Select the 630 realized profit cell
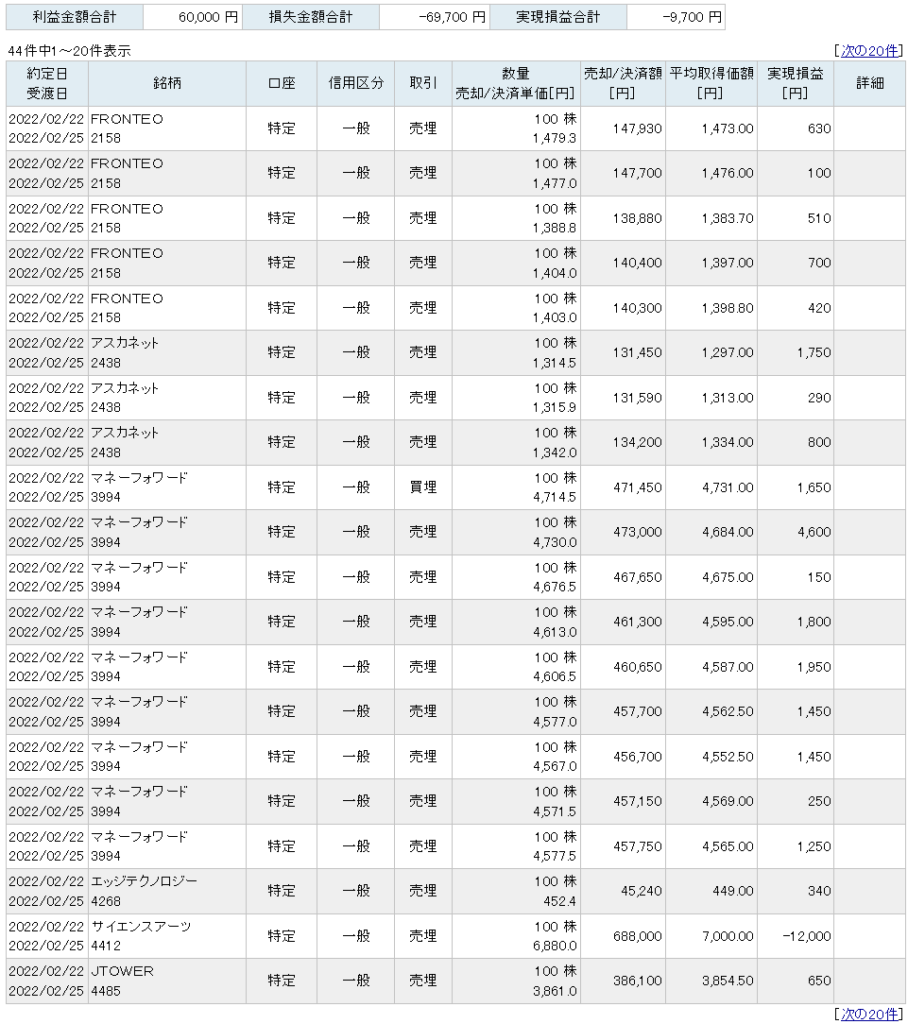The height and width of the screenshot is (1024, 908). coord(795,129)
